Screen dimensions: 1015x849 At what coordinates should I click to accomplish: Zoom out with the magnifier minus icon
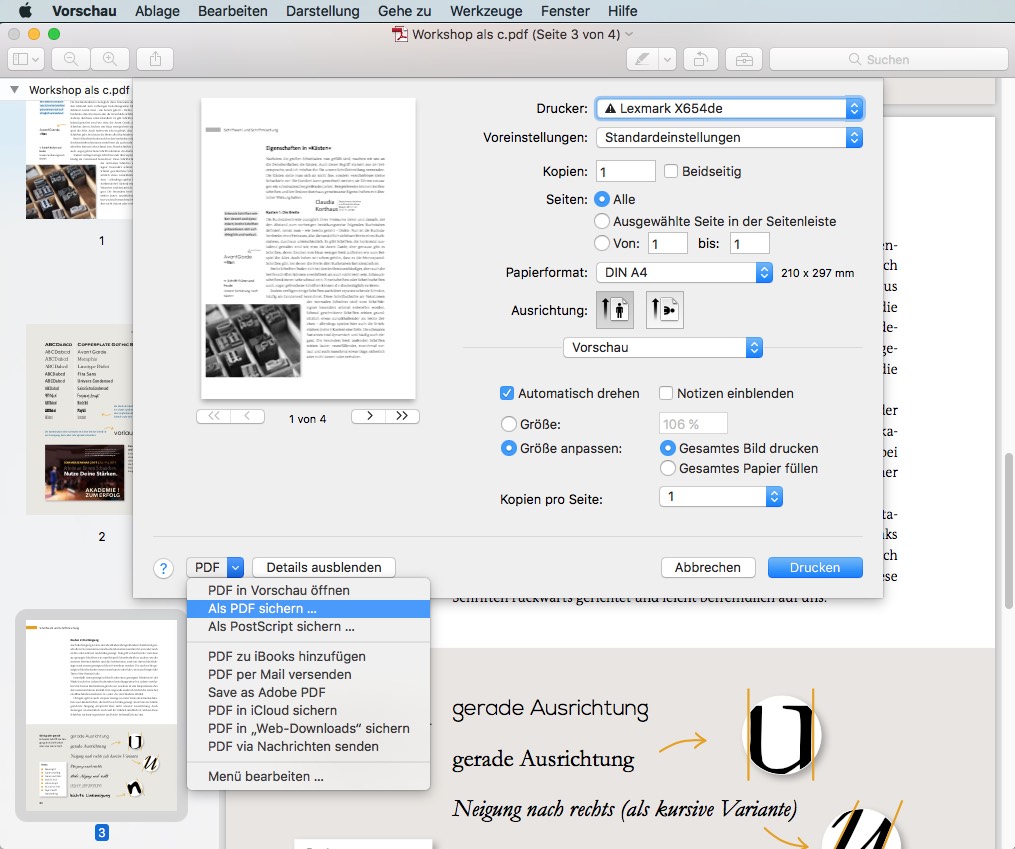tap(71, 59)
